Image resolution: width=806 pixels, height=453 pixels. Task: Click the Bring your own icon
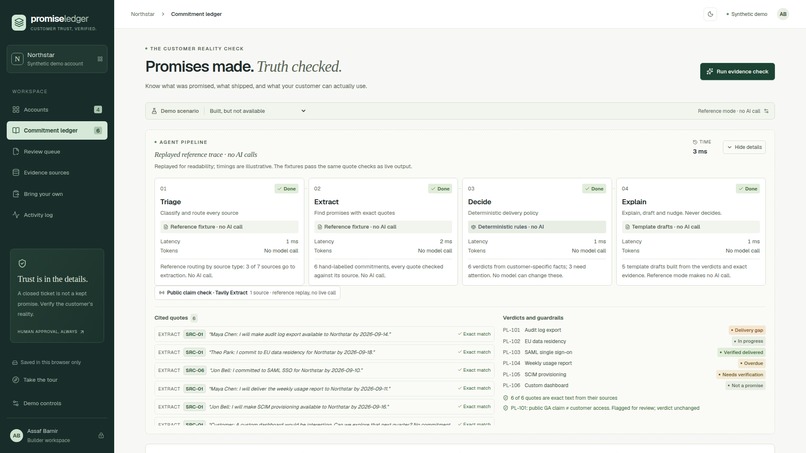16,194
